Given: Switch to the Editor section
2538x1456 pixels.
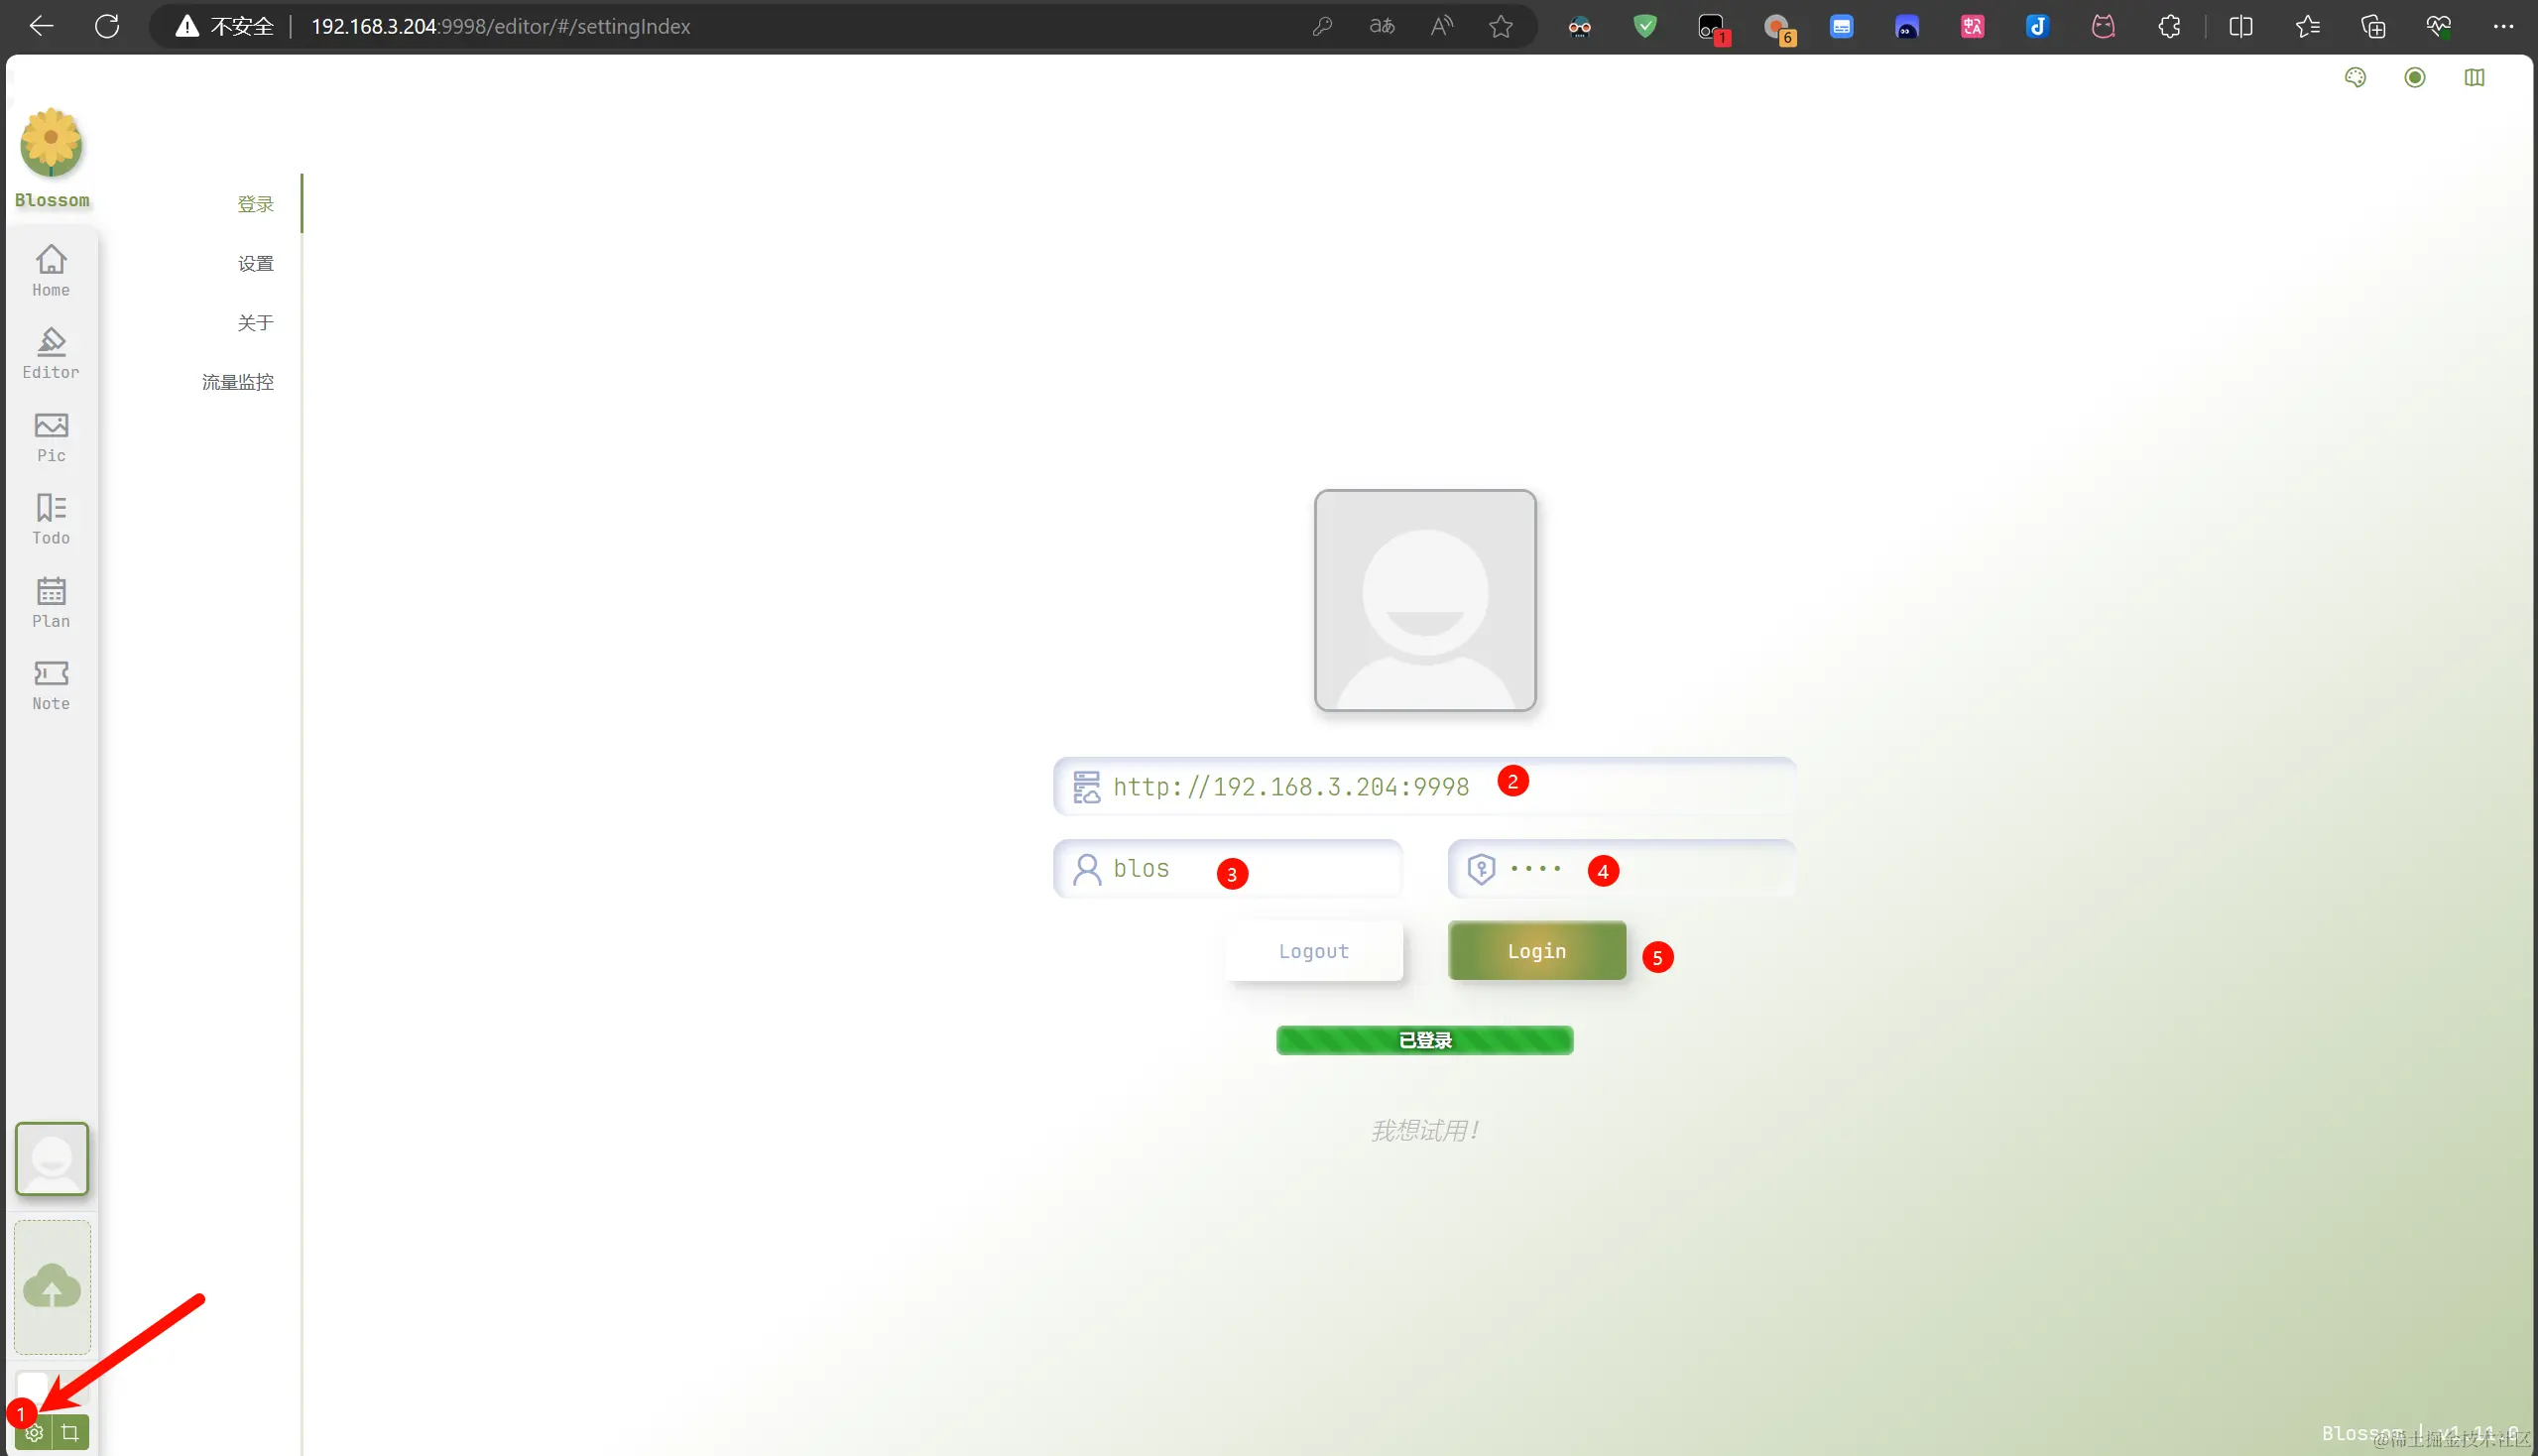Looking at the screenshot, I should click(x=51, y=352).
